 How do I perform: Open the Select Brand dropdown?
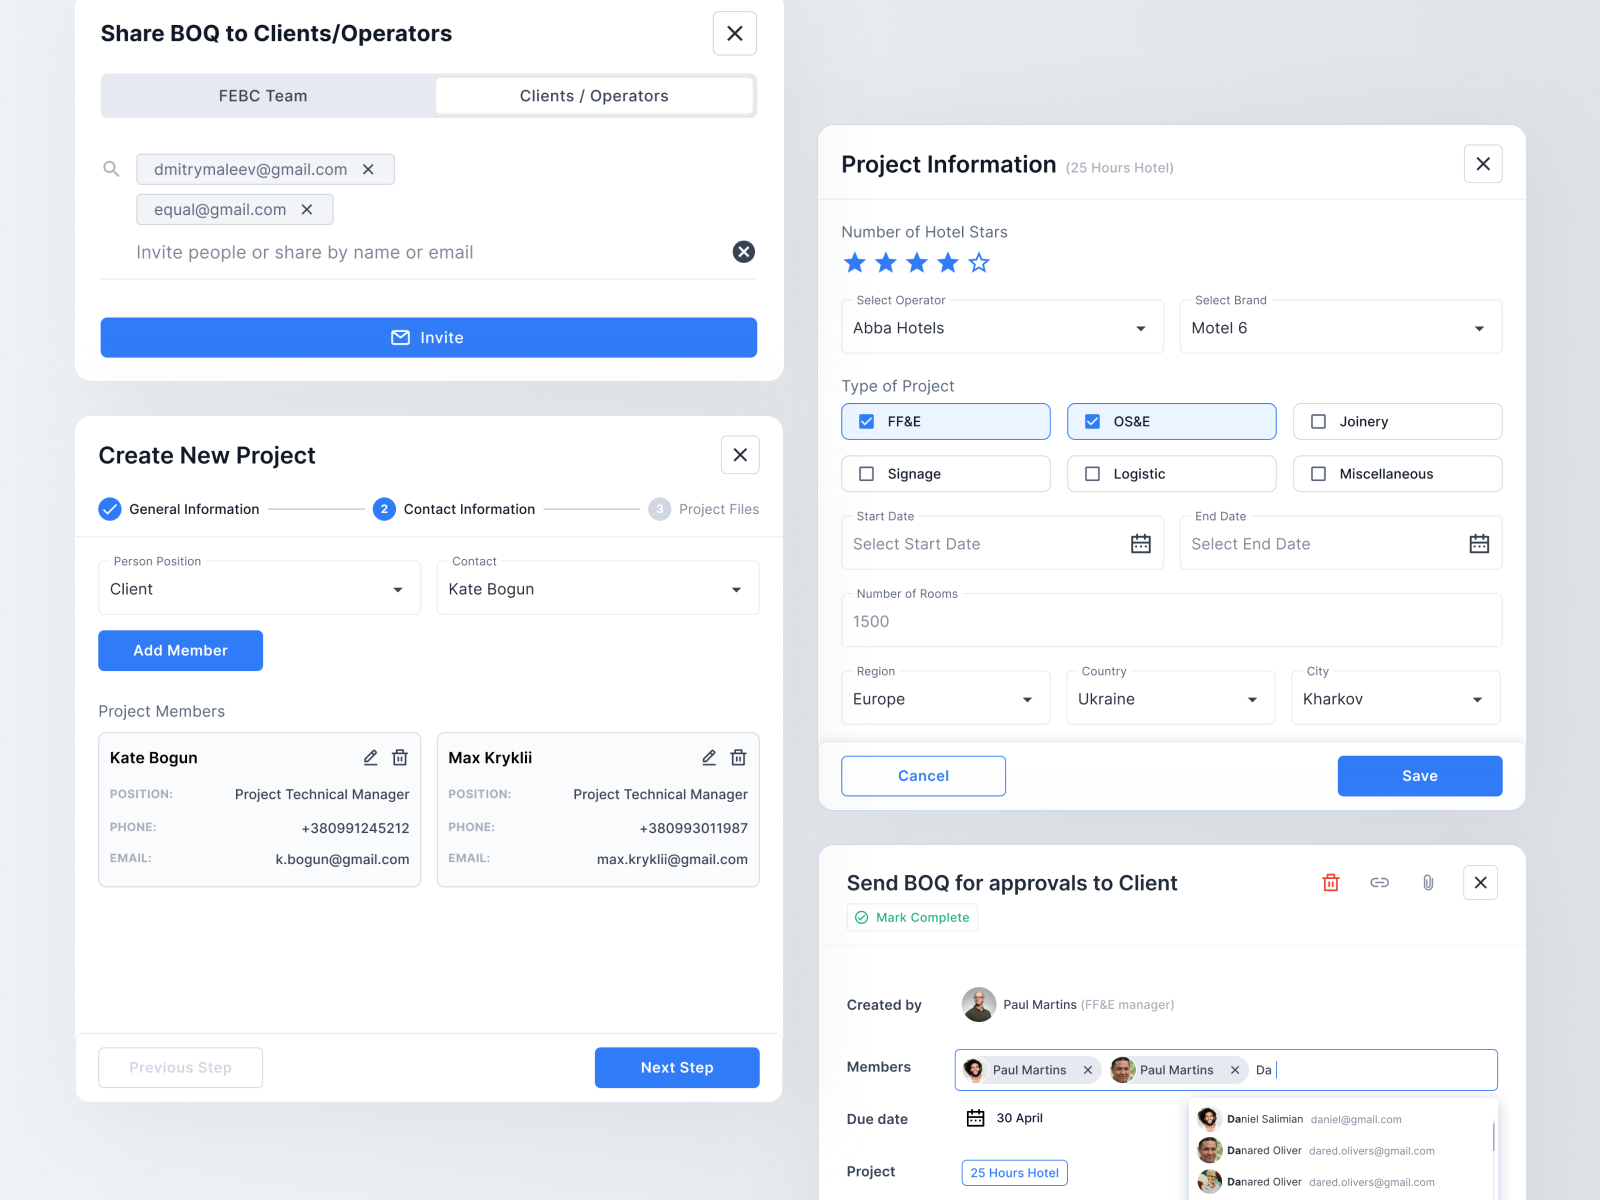click(x=1480, y=327)
